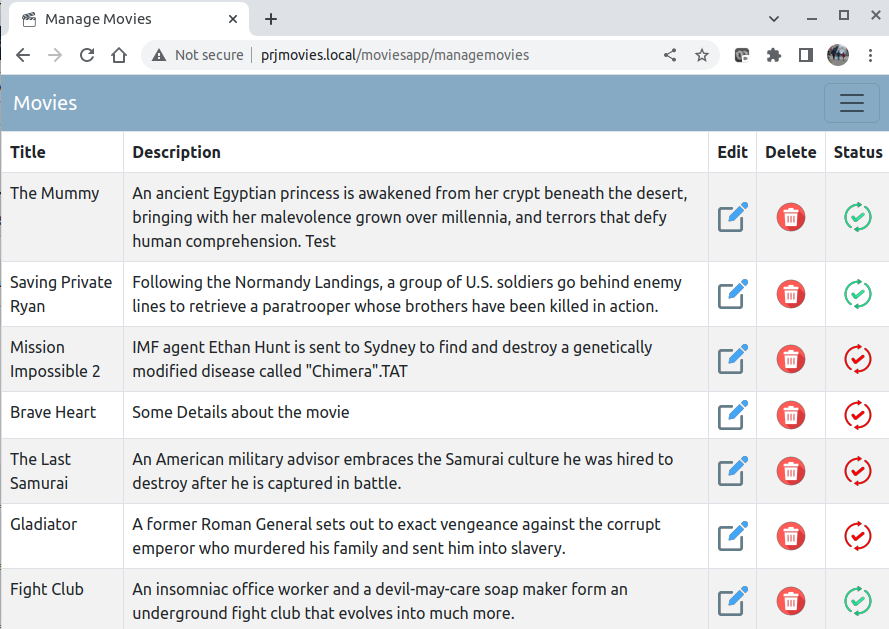Toggle status of The Mummy
Screen dimensions: 889x629
click(x=858, y=217)
